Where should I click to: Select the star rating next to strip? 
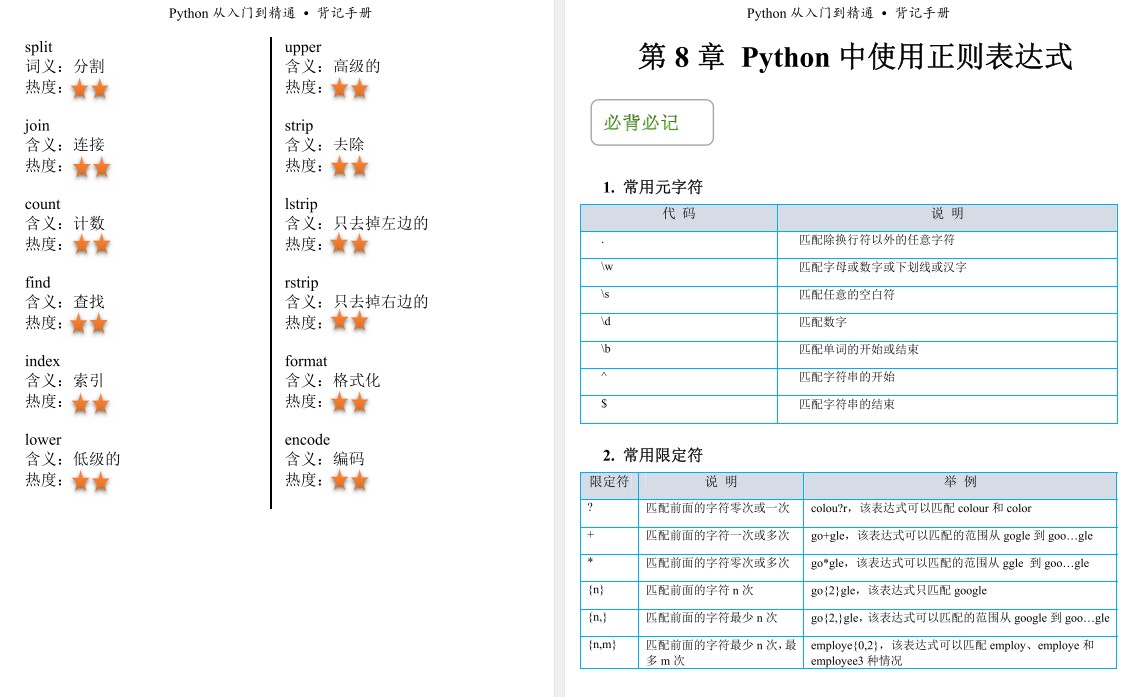pyautogui.click(x=349, y=167)
